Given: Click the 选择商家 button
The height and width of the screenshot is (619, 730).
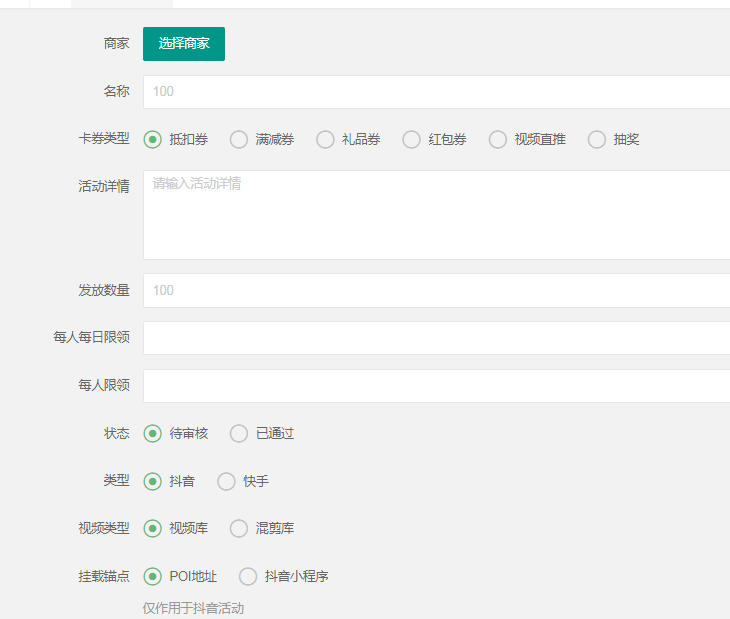Looking at the screenshot, I should click(184, 44).
